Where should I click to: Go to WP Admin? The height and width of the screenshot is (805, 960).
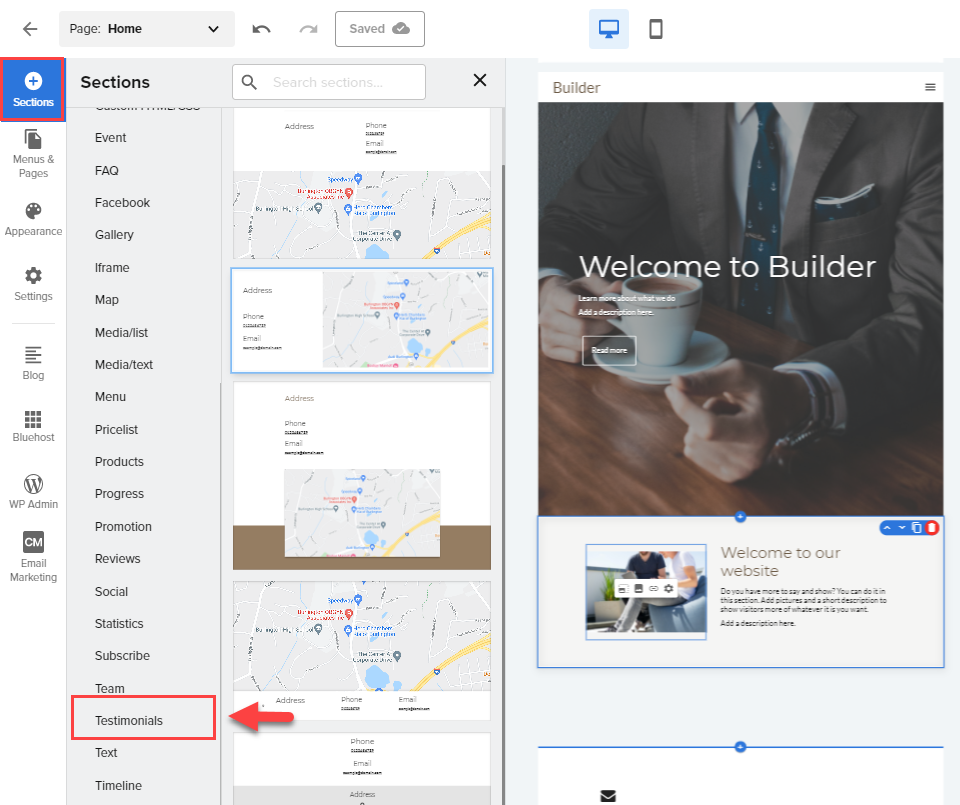tap(33, 492)
